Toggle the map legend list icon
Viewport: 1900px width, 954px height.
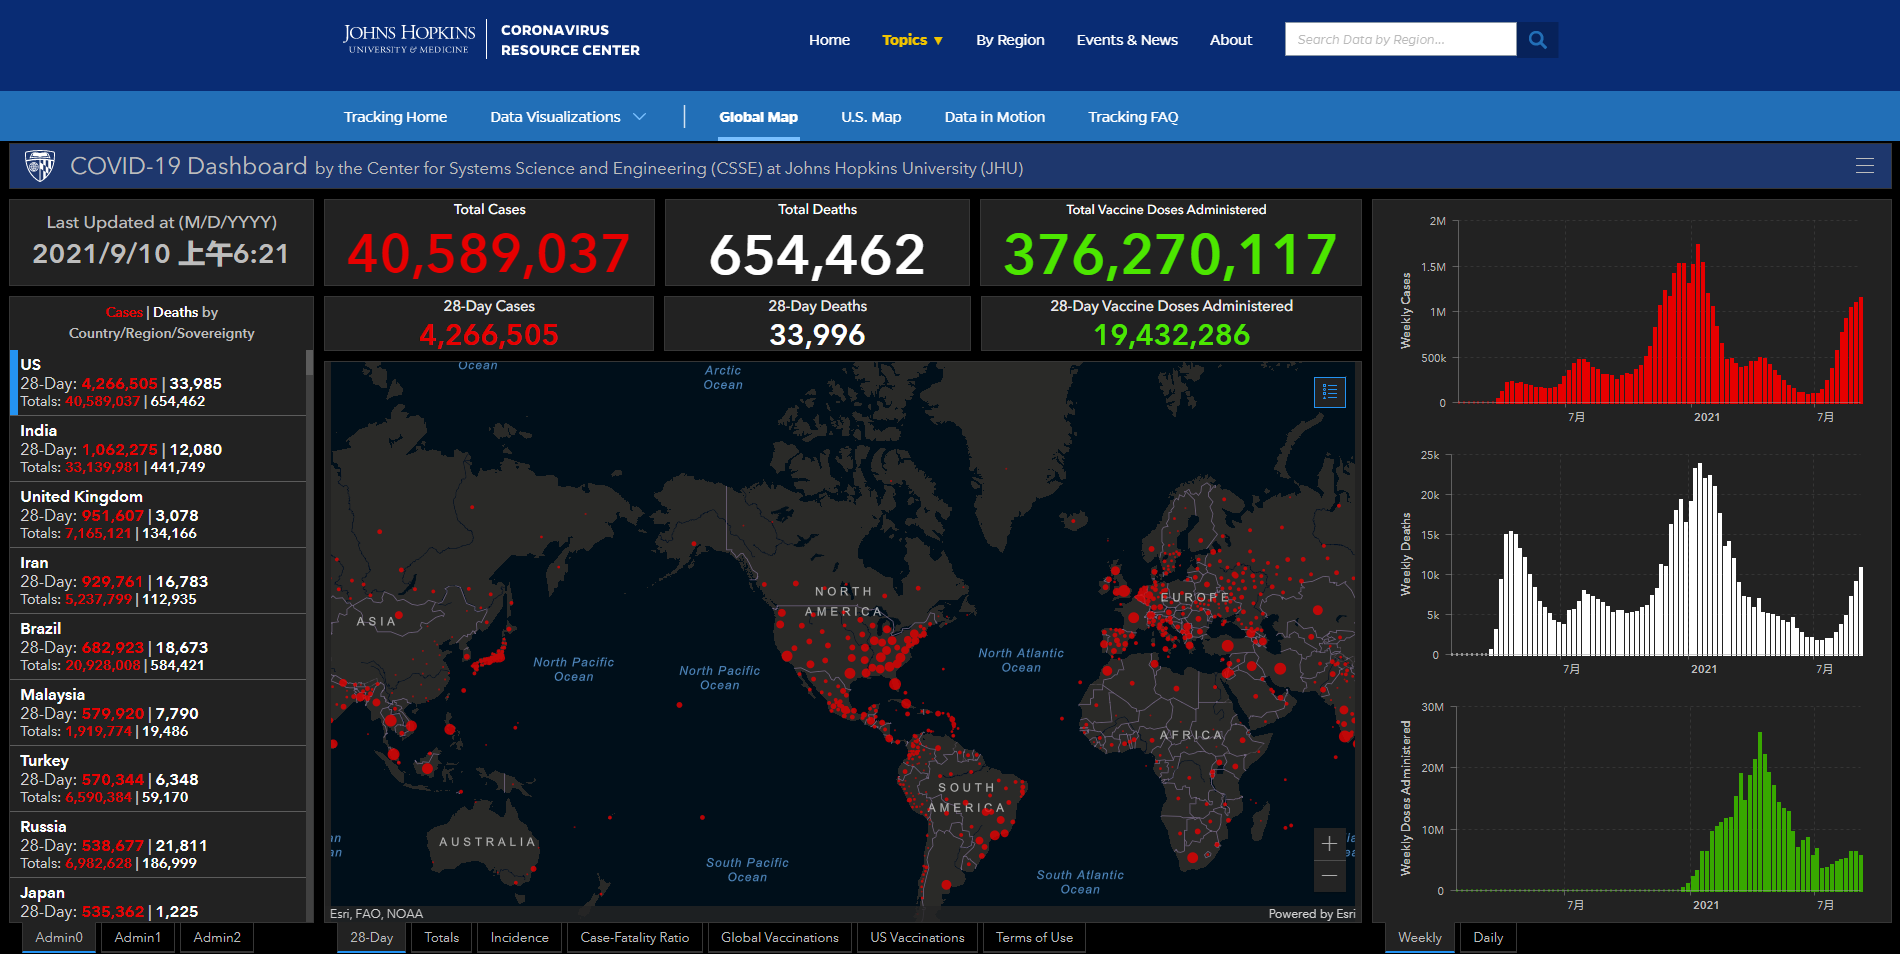(x=1329, y=392)
